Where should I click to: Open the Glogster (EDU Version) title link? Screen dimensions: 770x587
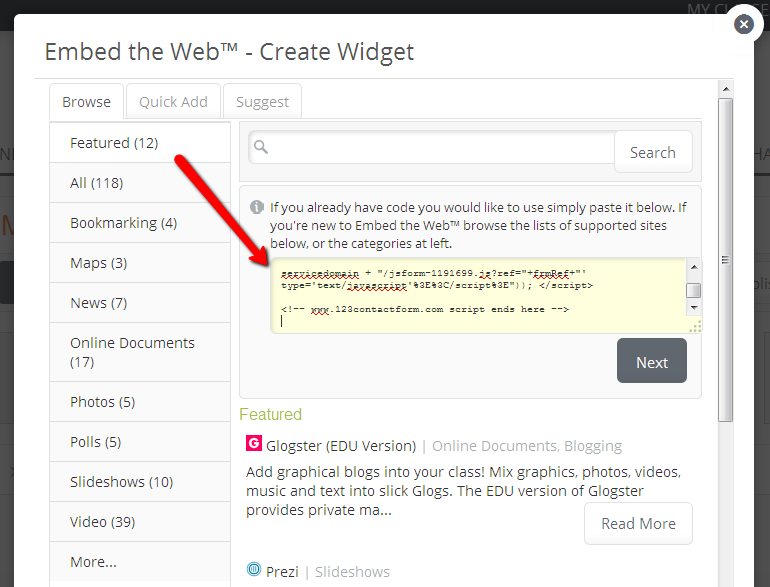[341, 446]
